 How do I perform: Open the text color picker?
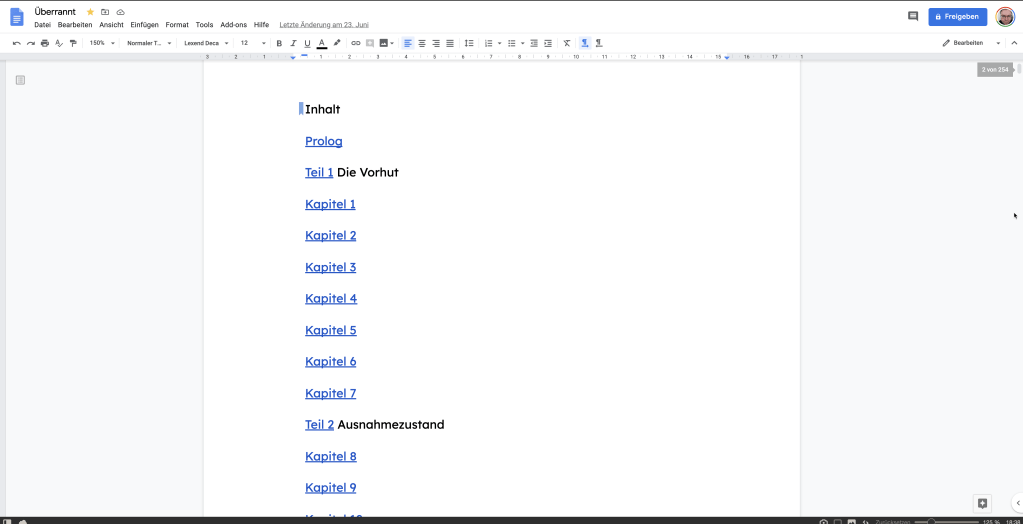tap(322, 43)
